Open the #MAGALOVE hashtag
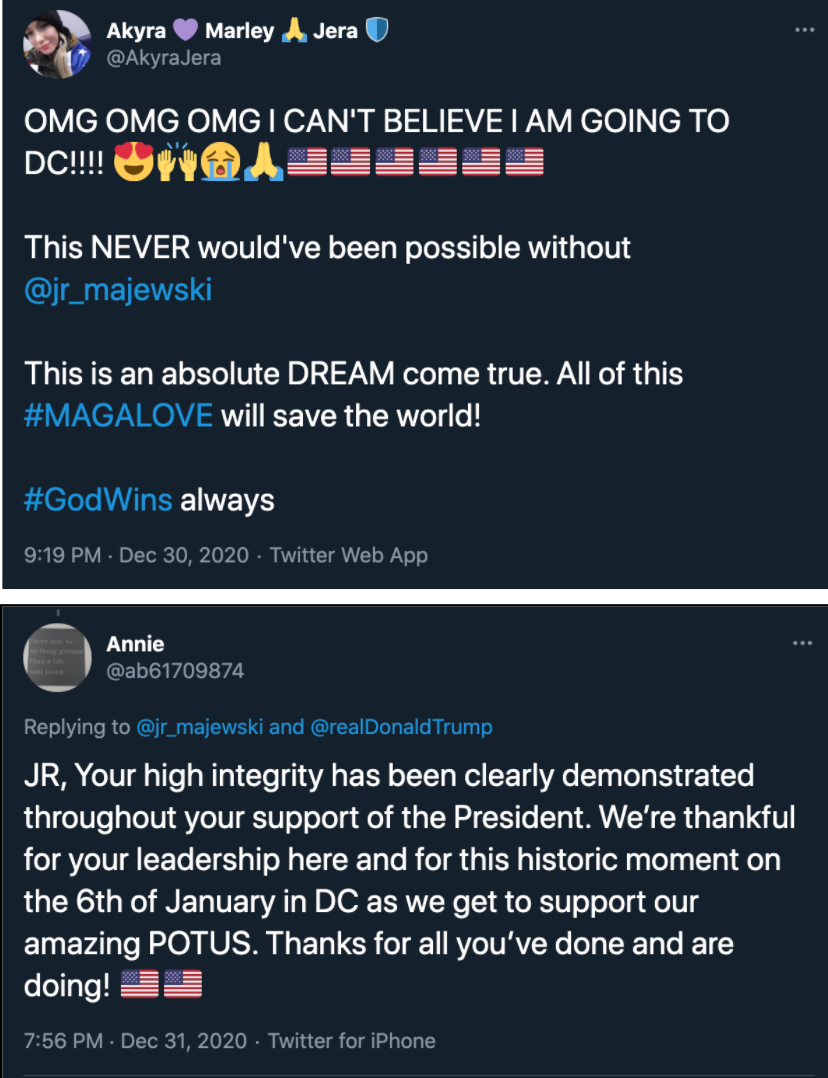828x1078 pixels. pos(118,414)
